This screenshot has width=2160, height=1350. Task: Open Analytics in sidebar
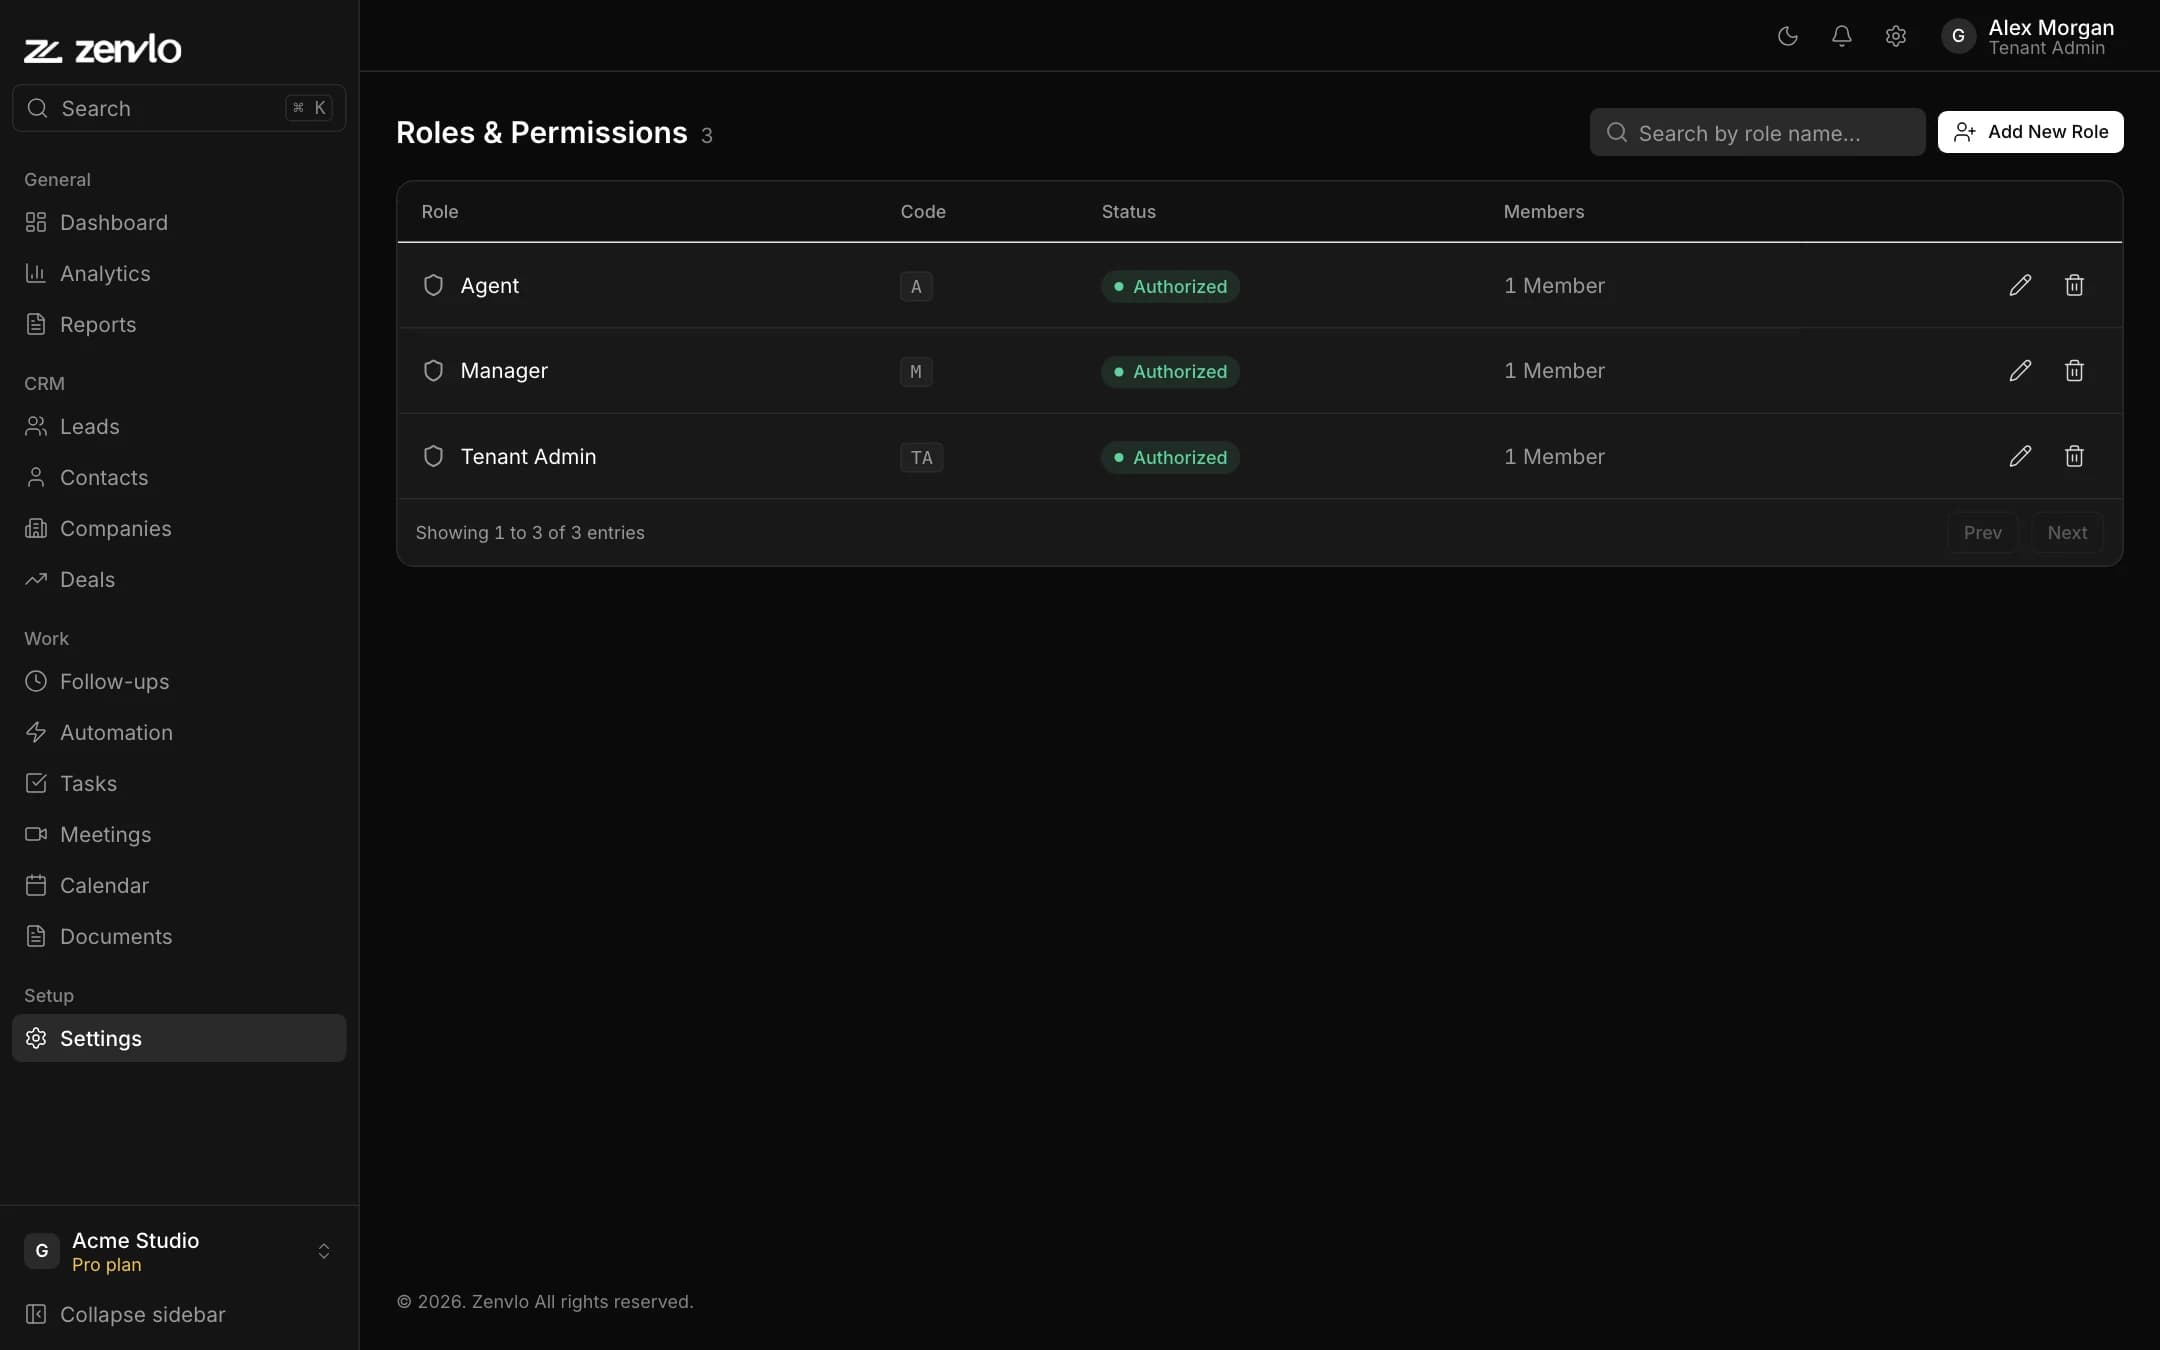point(179,273)
